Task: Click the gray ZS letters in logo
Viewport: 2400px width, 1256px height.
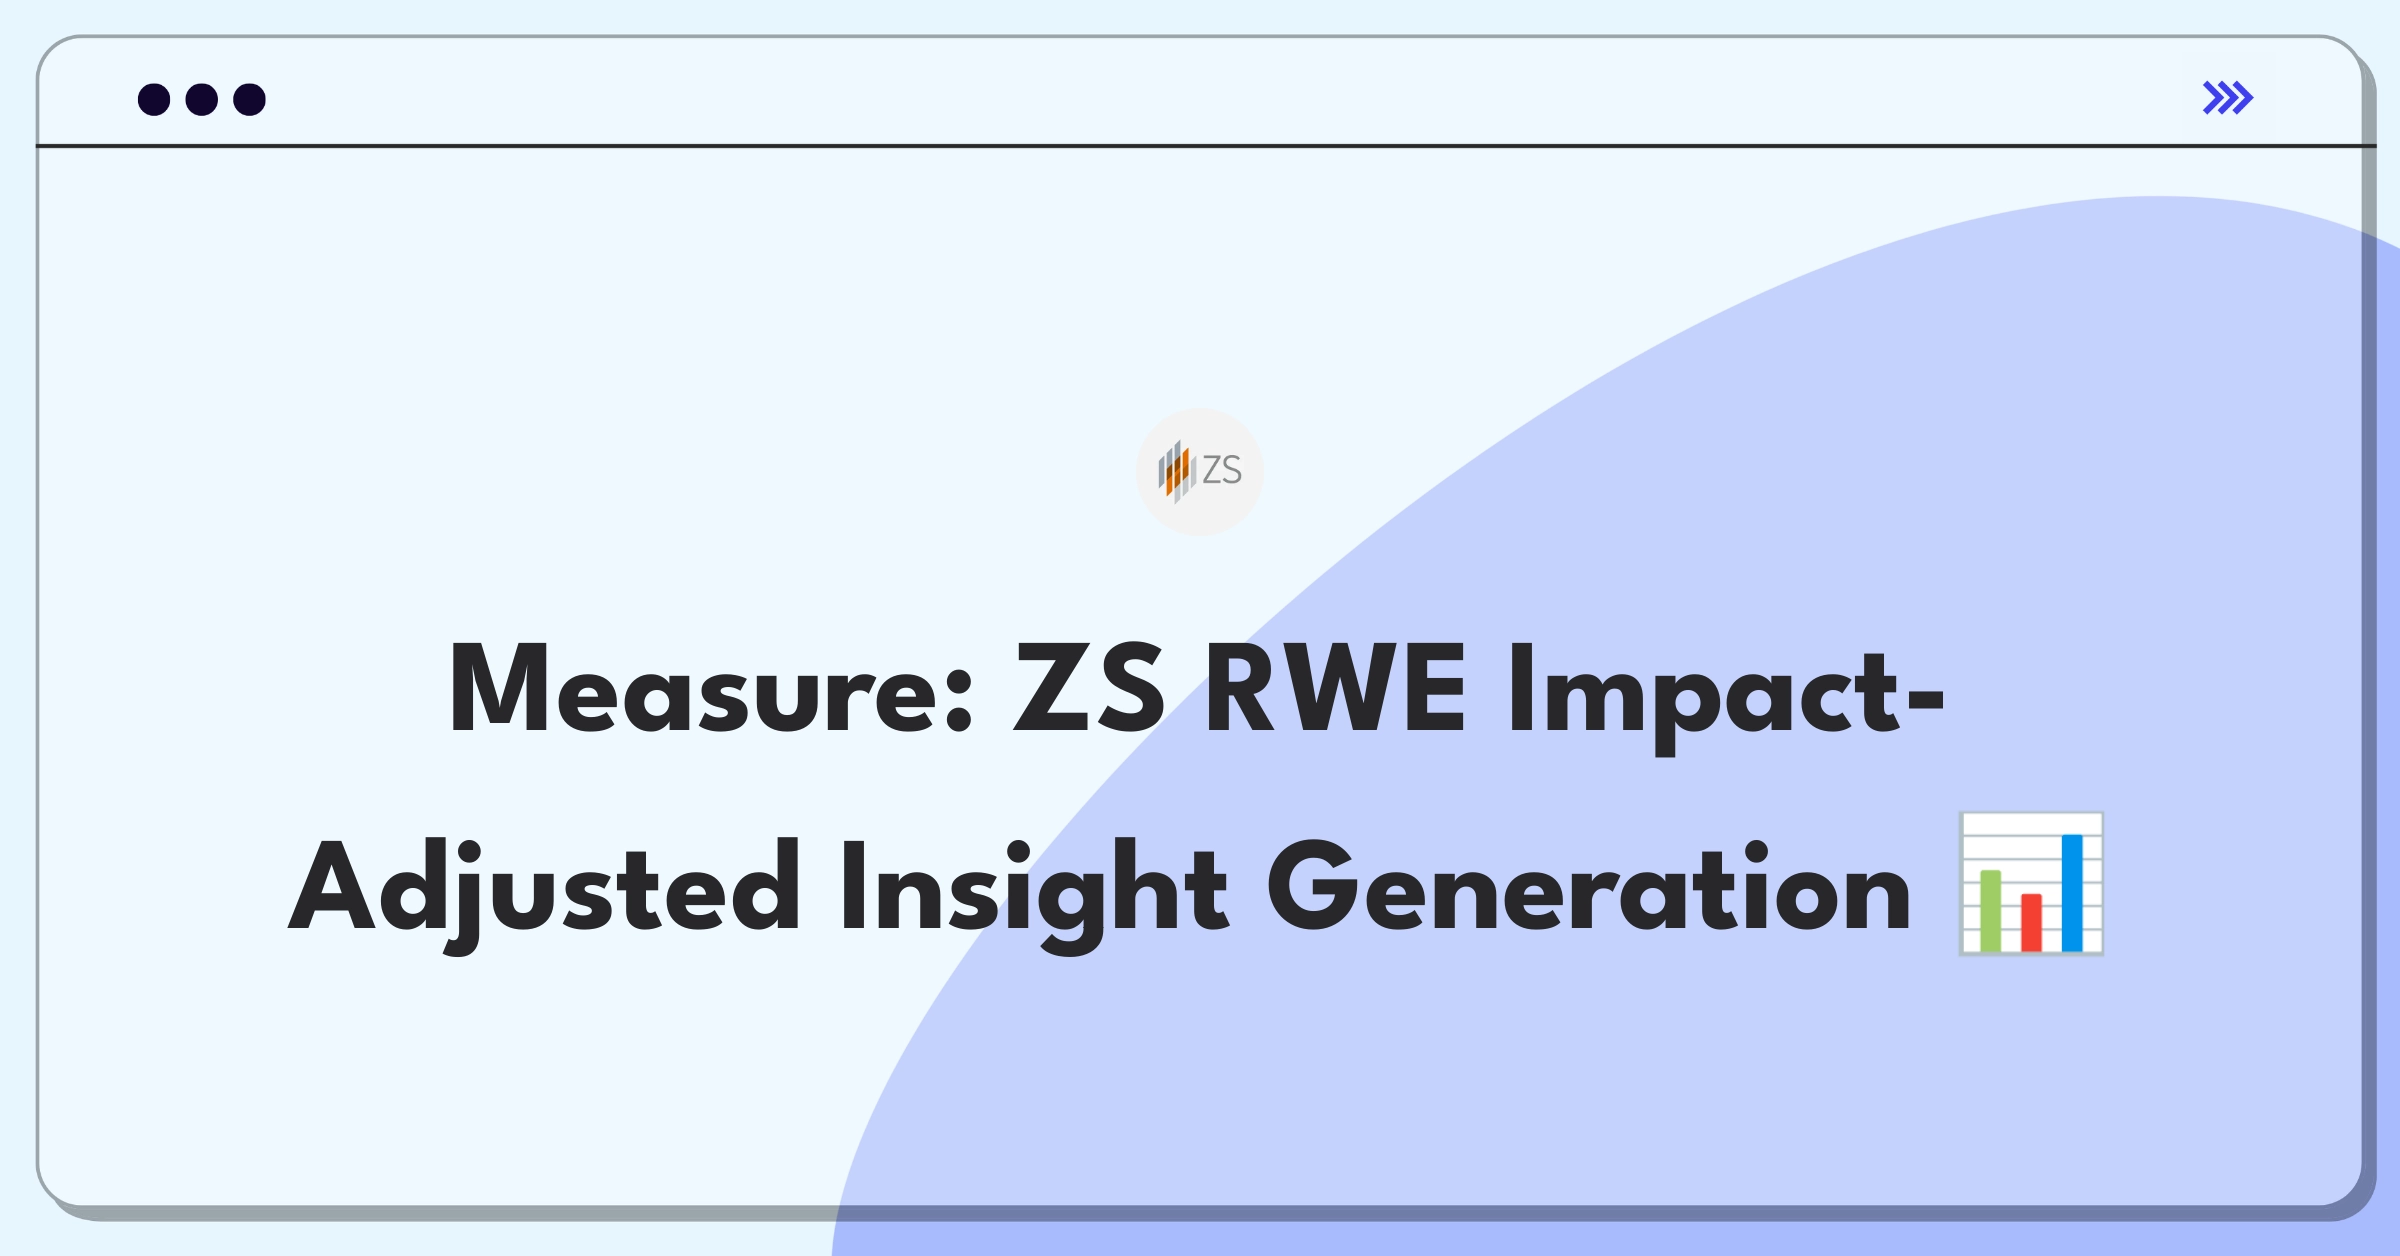Action: (x=1222, y=470)
